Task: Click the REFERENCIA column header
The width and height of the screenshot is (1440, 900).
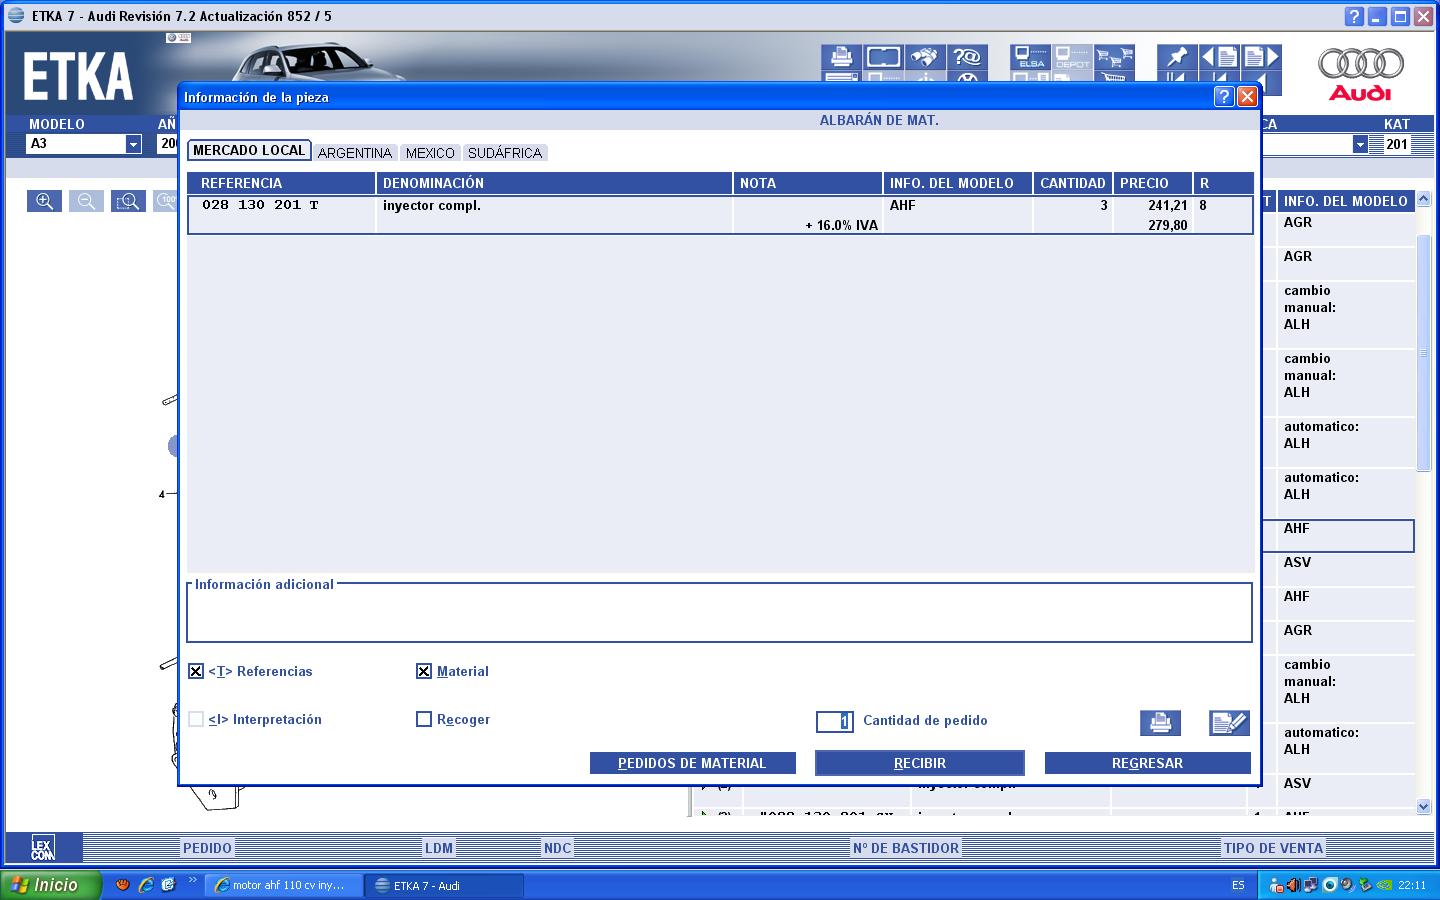Action: 281,183
